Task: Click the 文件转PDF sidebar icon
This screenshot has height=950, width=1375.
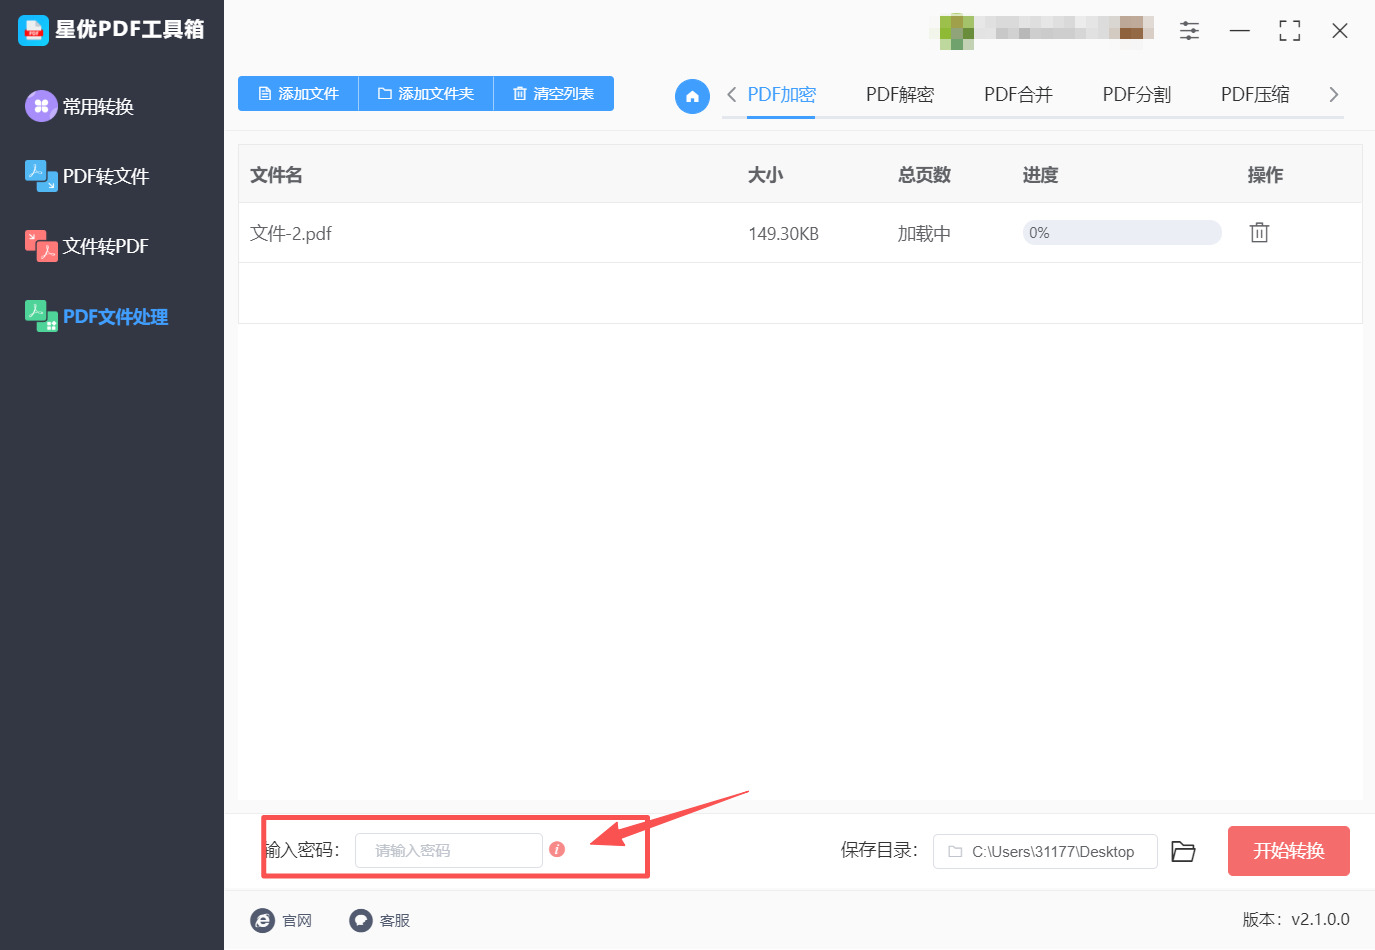Action: 41,246
